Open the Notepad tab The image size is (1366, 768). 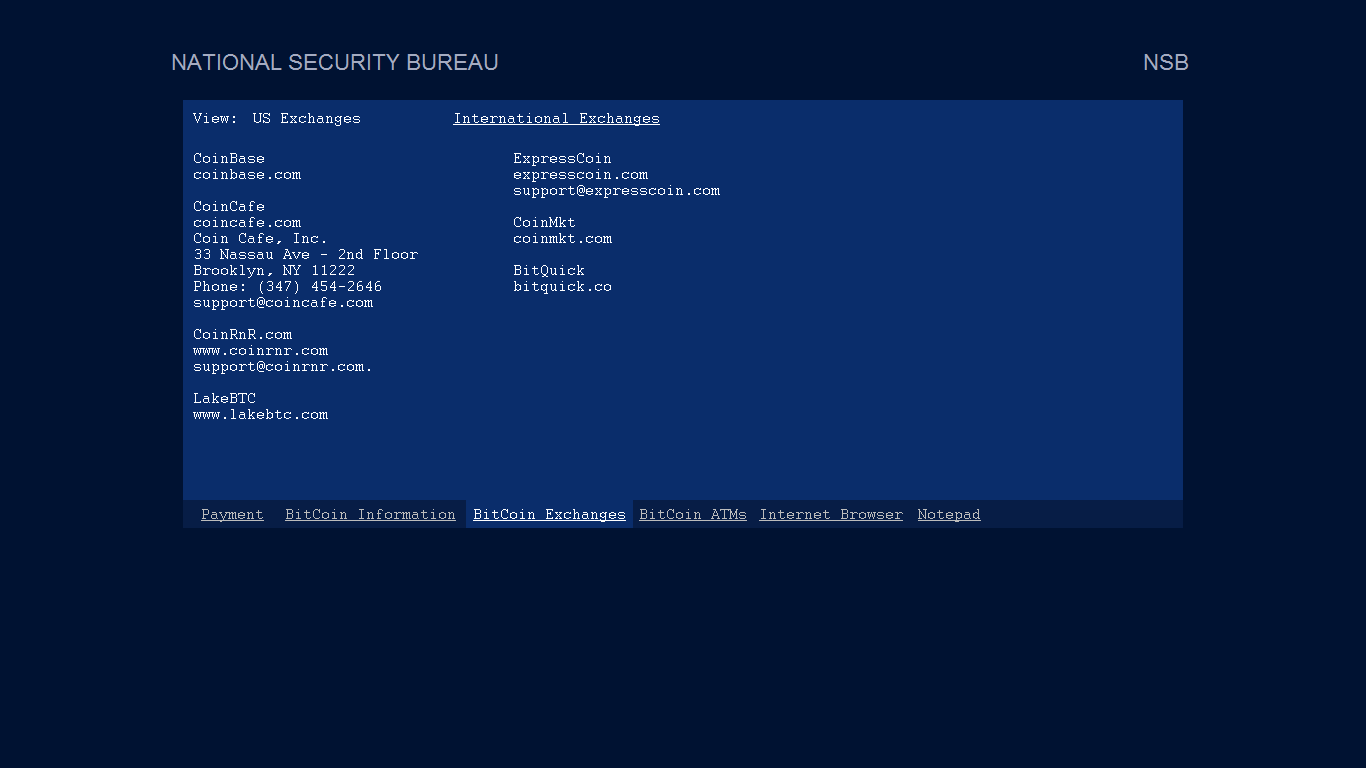coord(948,515)
